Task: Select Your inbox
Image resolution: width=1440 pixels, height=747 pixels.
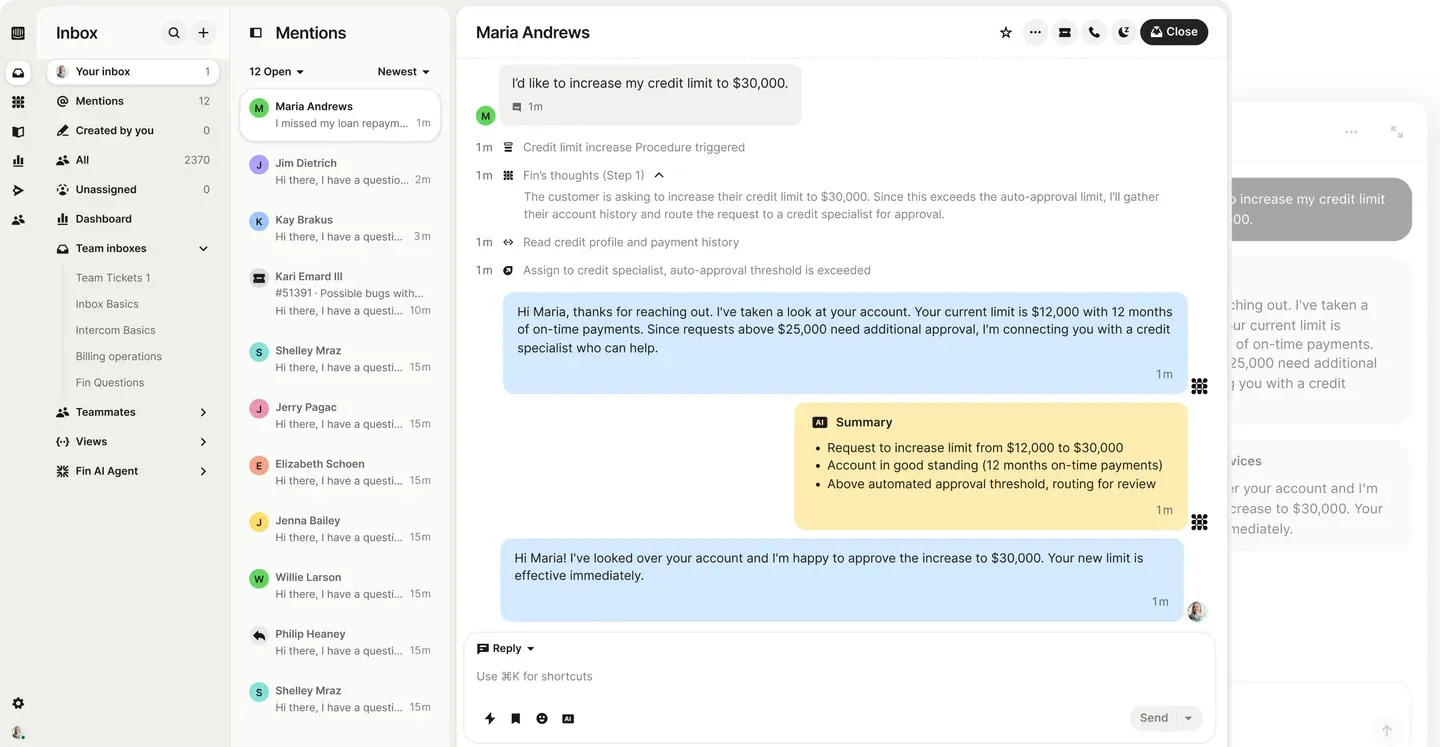Action: point(133,72)
